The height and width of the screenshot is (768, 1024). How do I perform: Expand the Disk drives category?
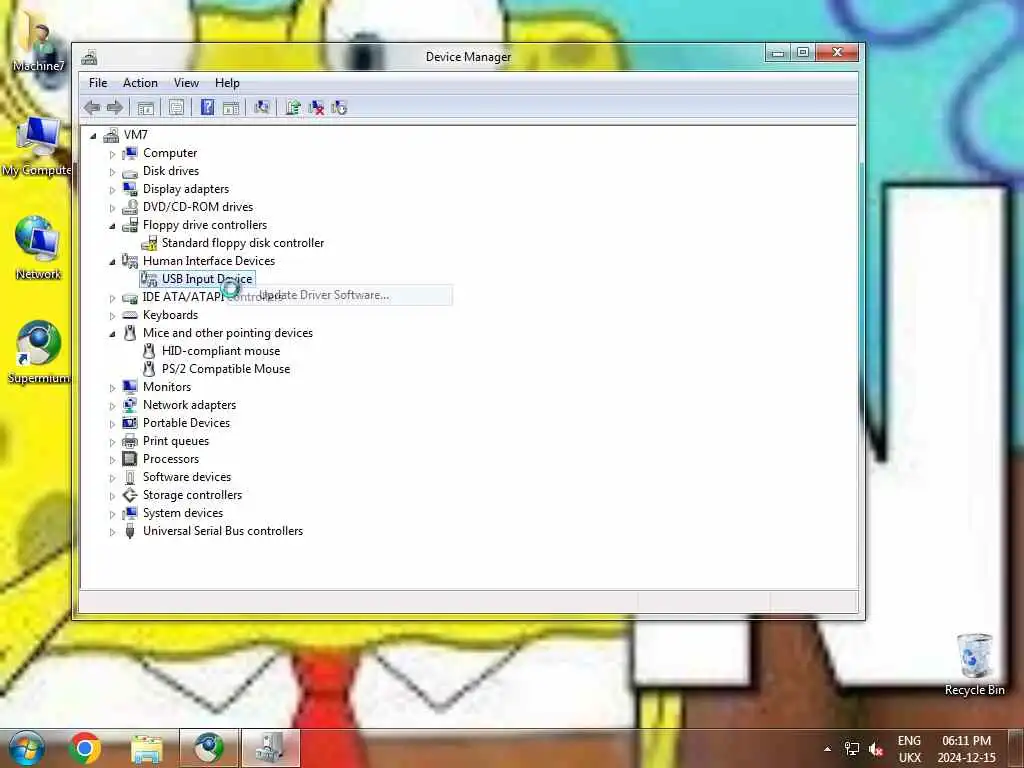click(112, 172)
